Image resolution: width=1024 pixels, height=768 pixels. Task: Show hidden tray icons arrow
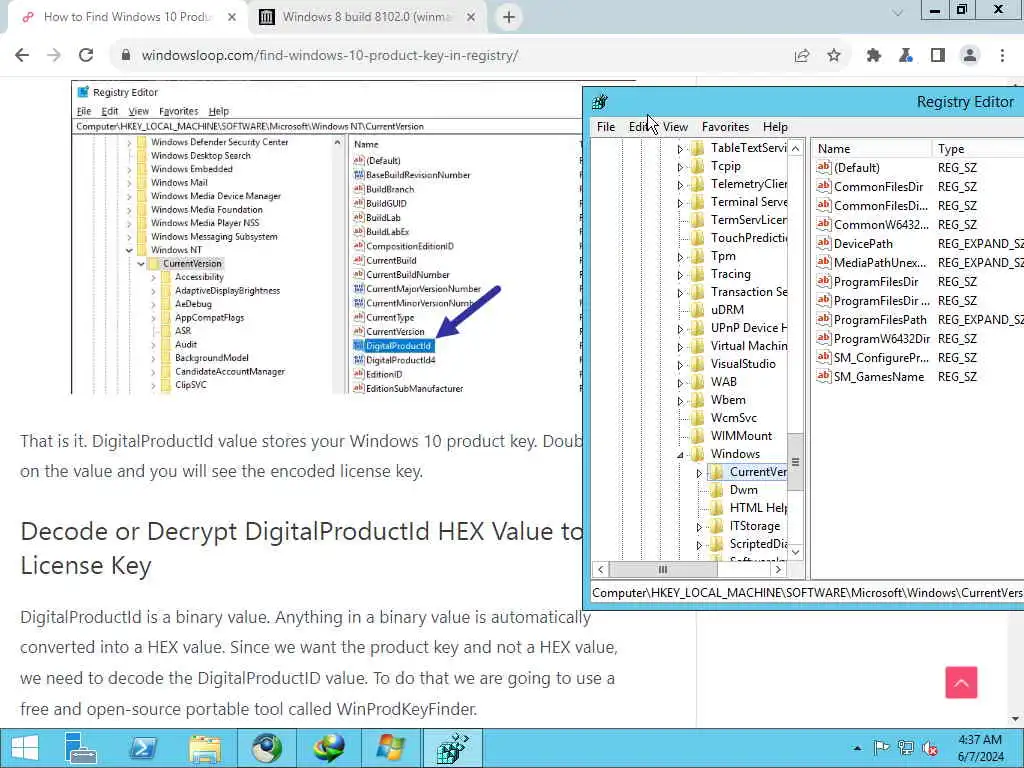[857, 748]
